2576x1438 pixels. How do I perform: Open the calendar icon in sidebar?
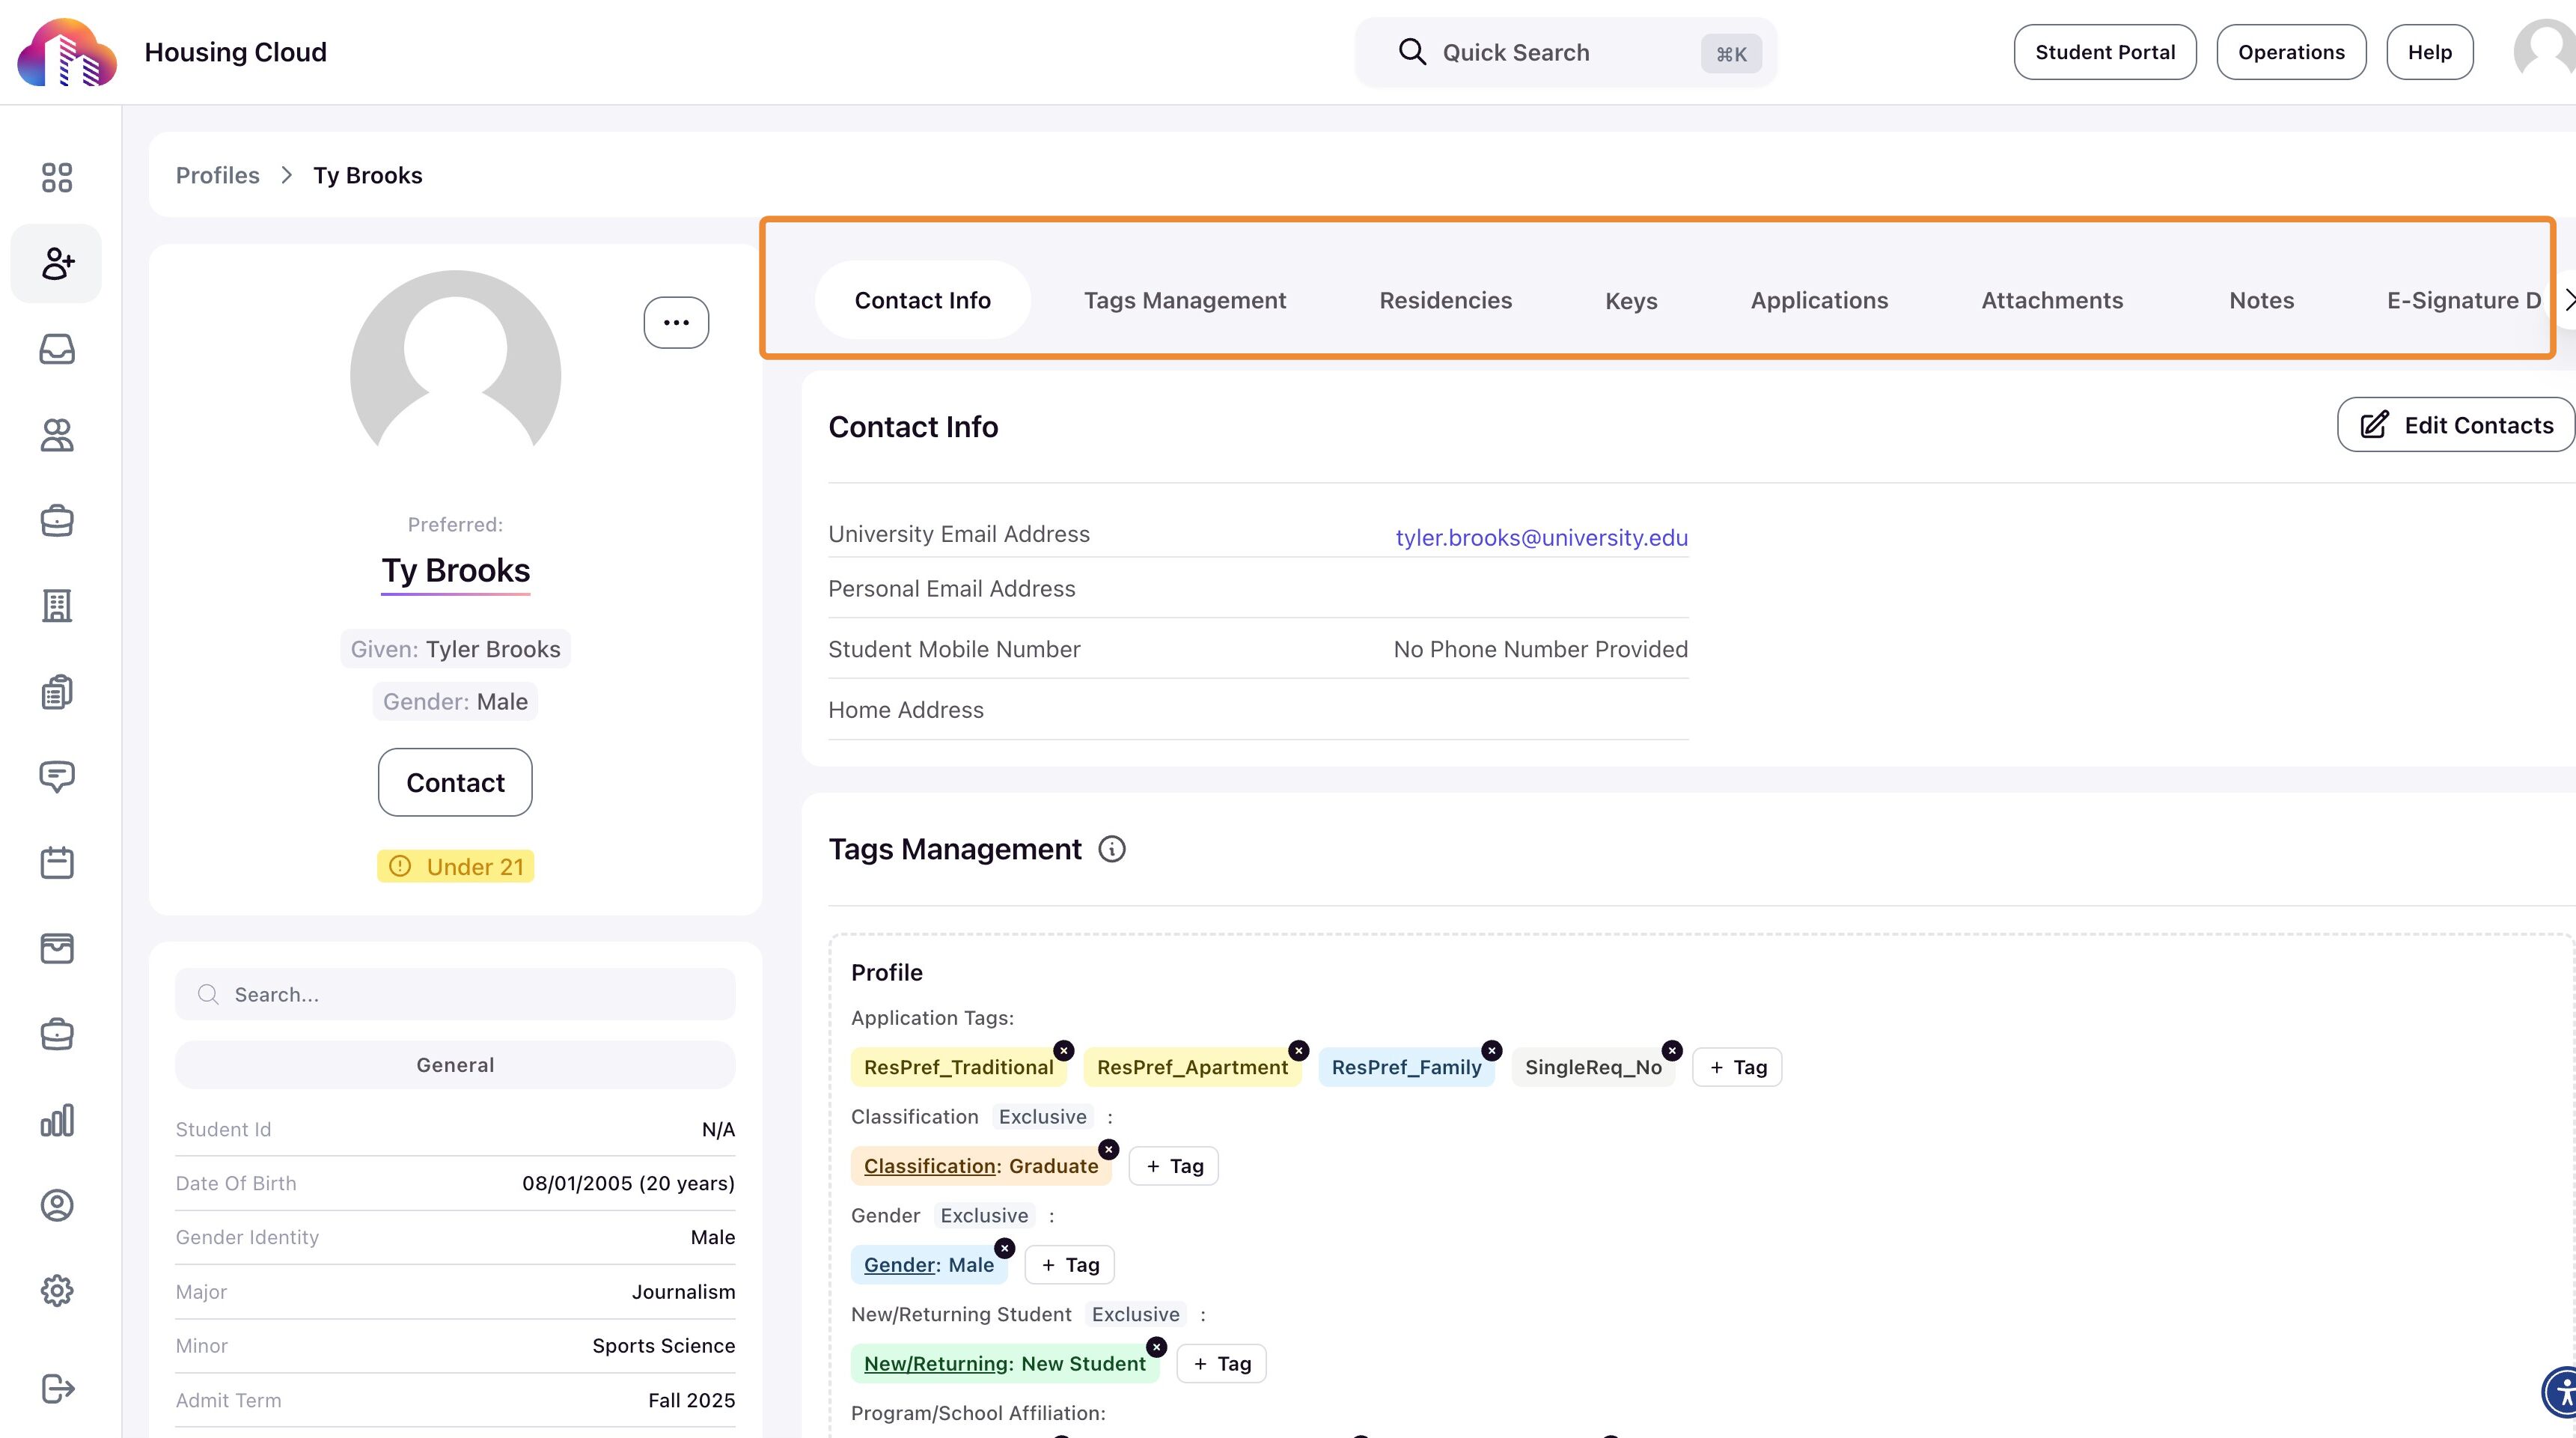[57, 862]
